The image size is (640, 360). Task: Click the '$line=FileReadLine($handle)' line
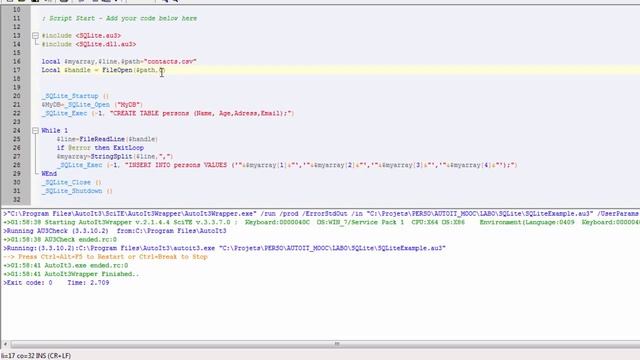107,139
